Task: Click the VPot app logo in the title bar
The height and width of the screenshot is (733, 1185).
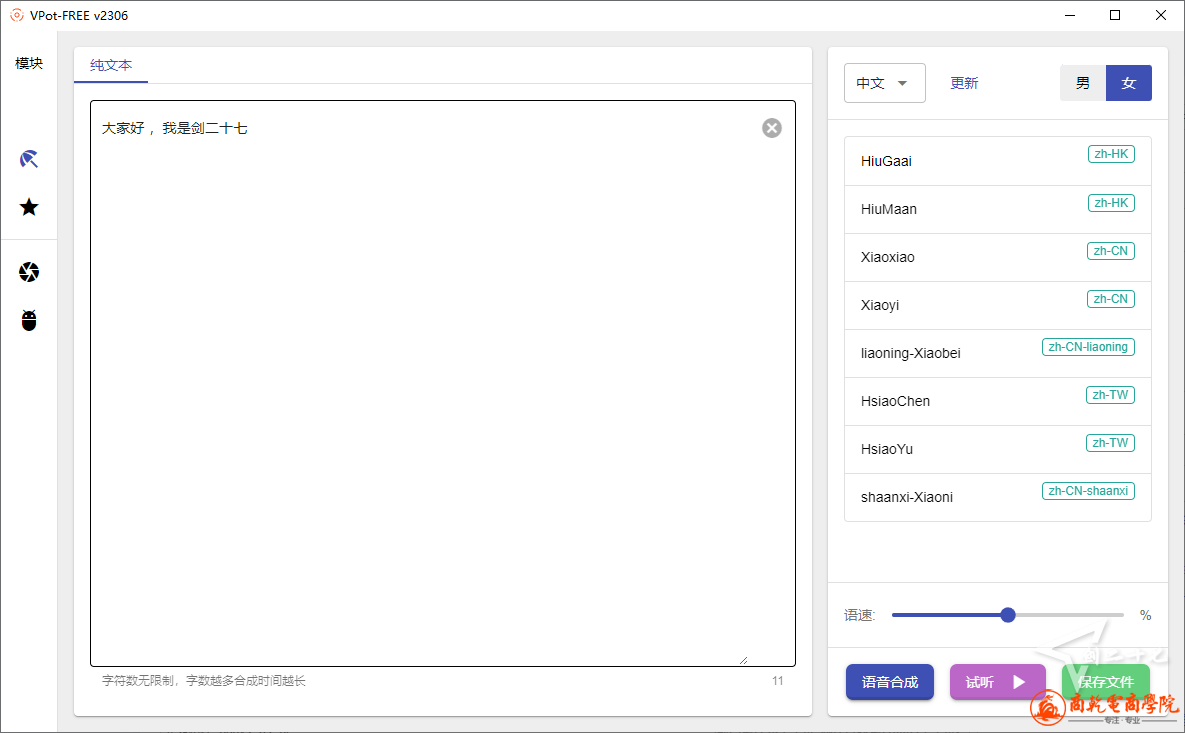Action: 16,15
